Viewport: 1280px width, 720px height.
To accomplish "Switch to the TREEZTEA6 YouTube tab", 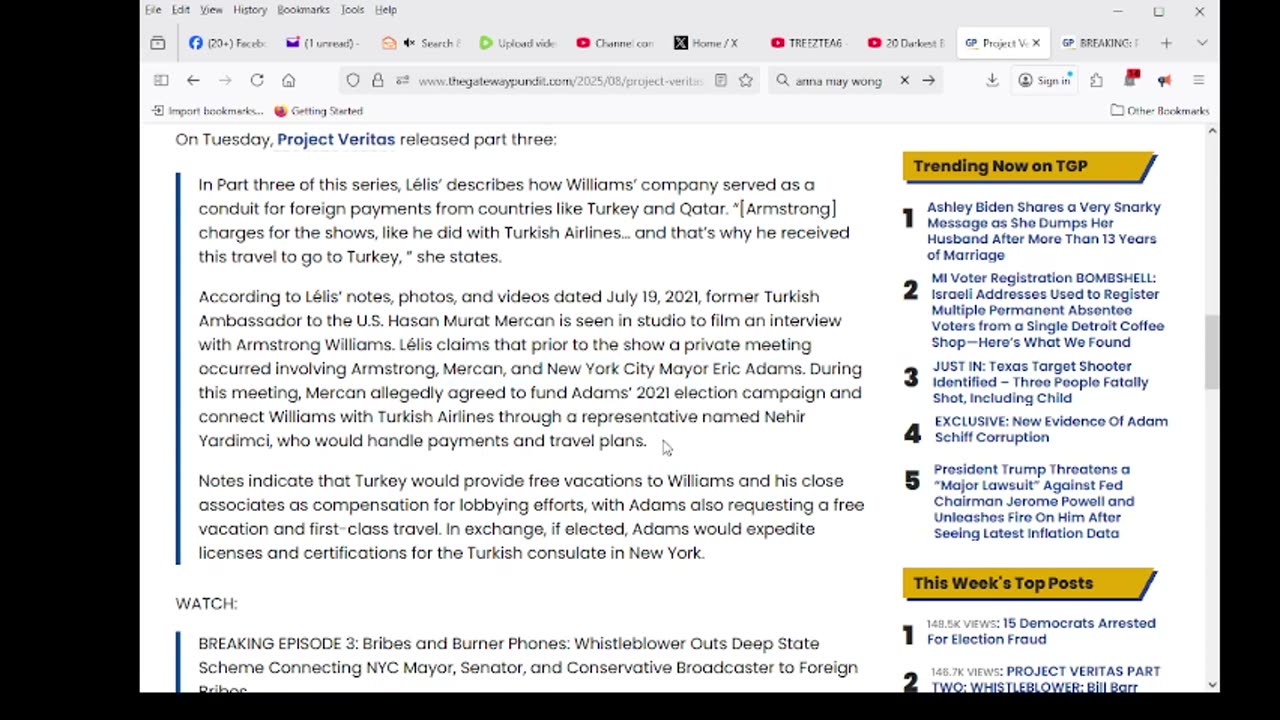I will (807, 43).
